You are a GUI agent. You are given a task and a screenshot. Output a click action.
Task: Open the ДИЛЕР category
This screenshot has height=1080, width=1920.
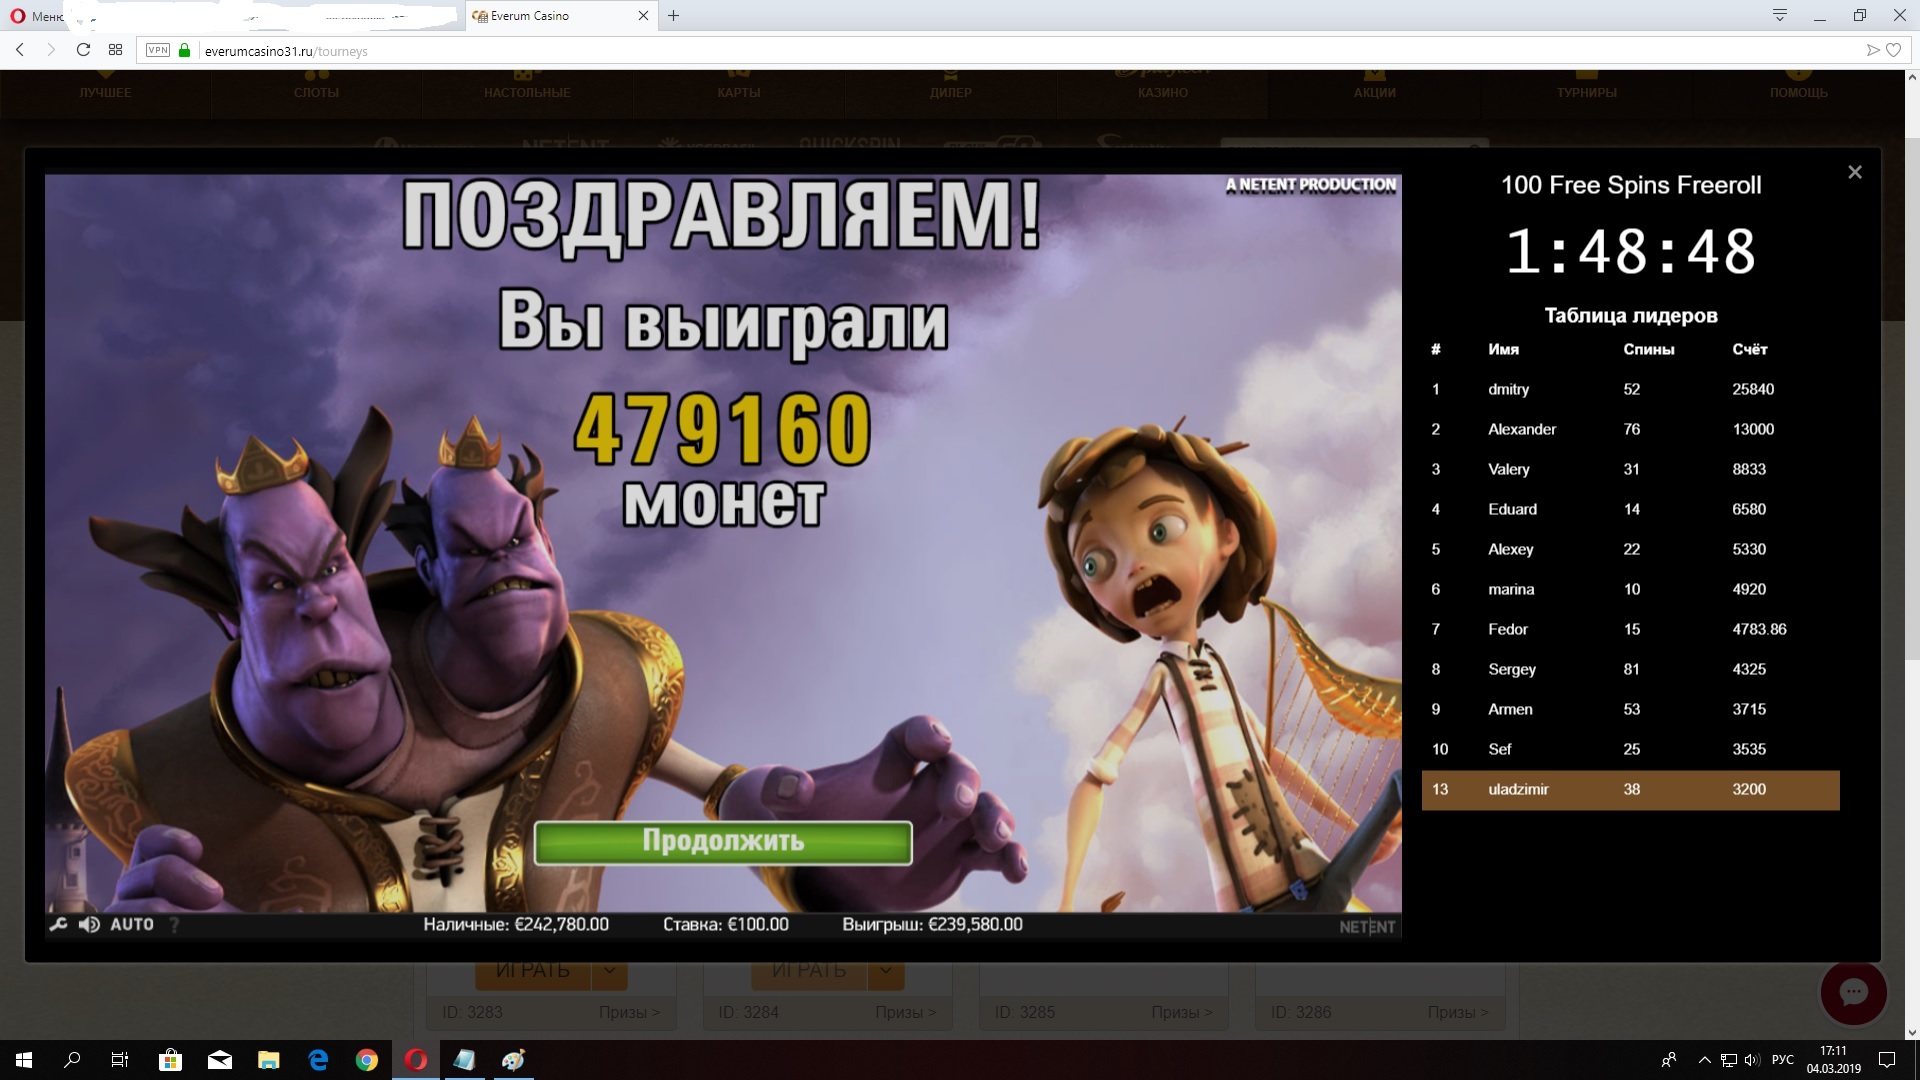tap(950, 92)
